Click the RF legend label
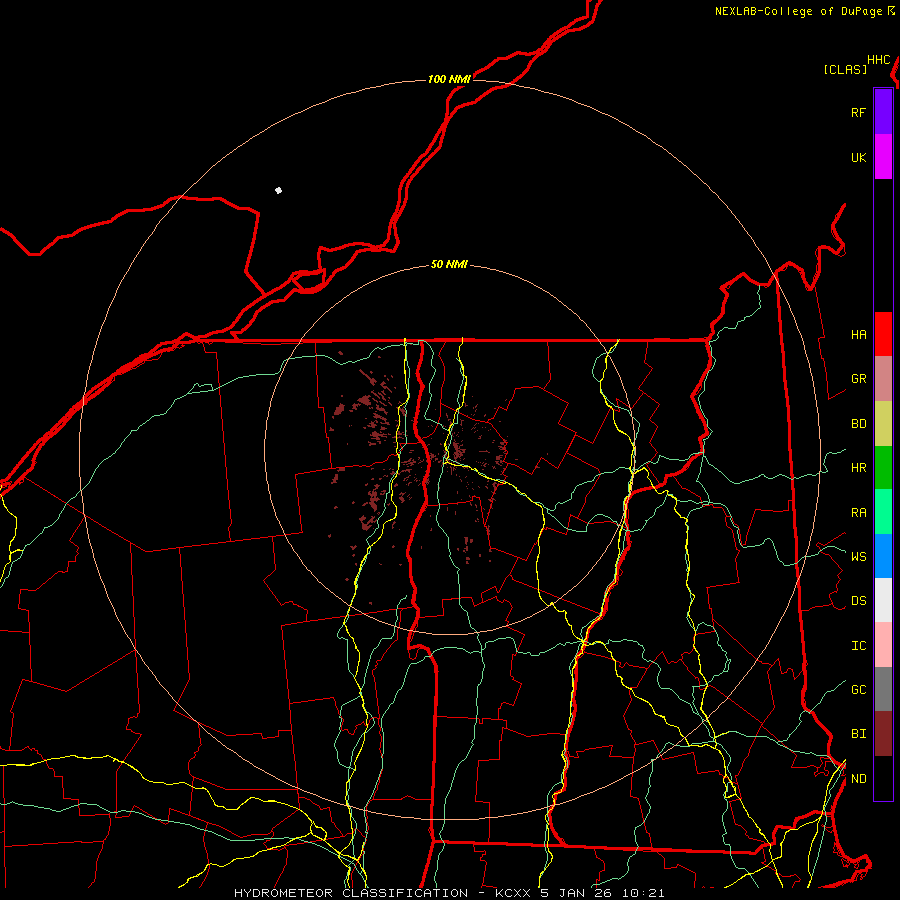 858,112
